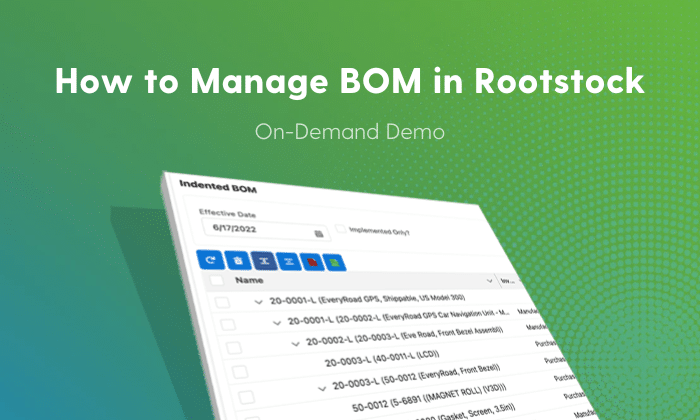
Task: Select the checkbox for the 50-0012 EveryRoad Front Bezel row
Action: click(246, 397)
